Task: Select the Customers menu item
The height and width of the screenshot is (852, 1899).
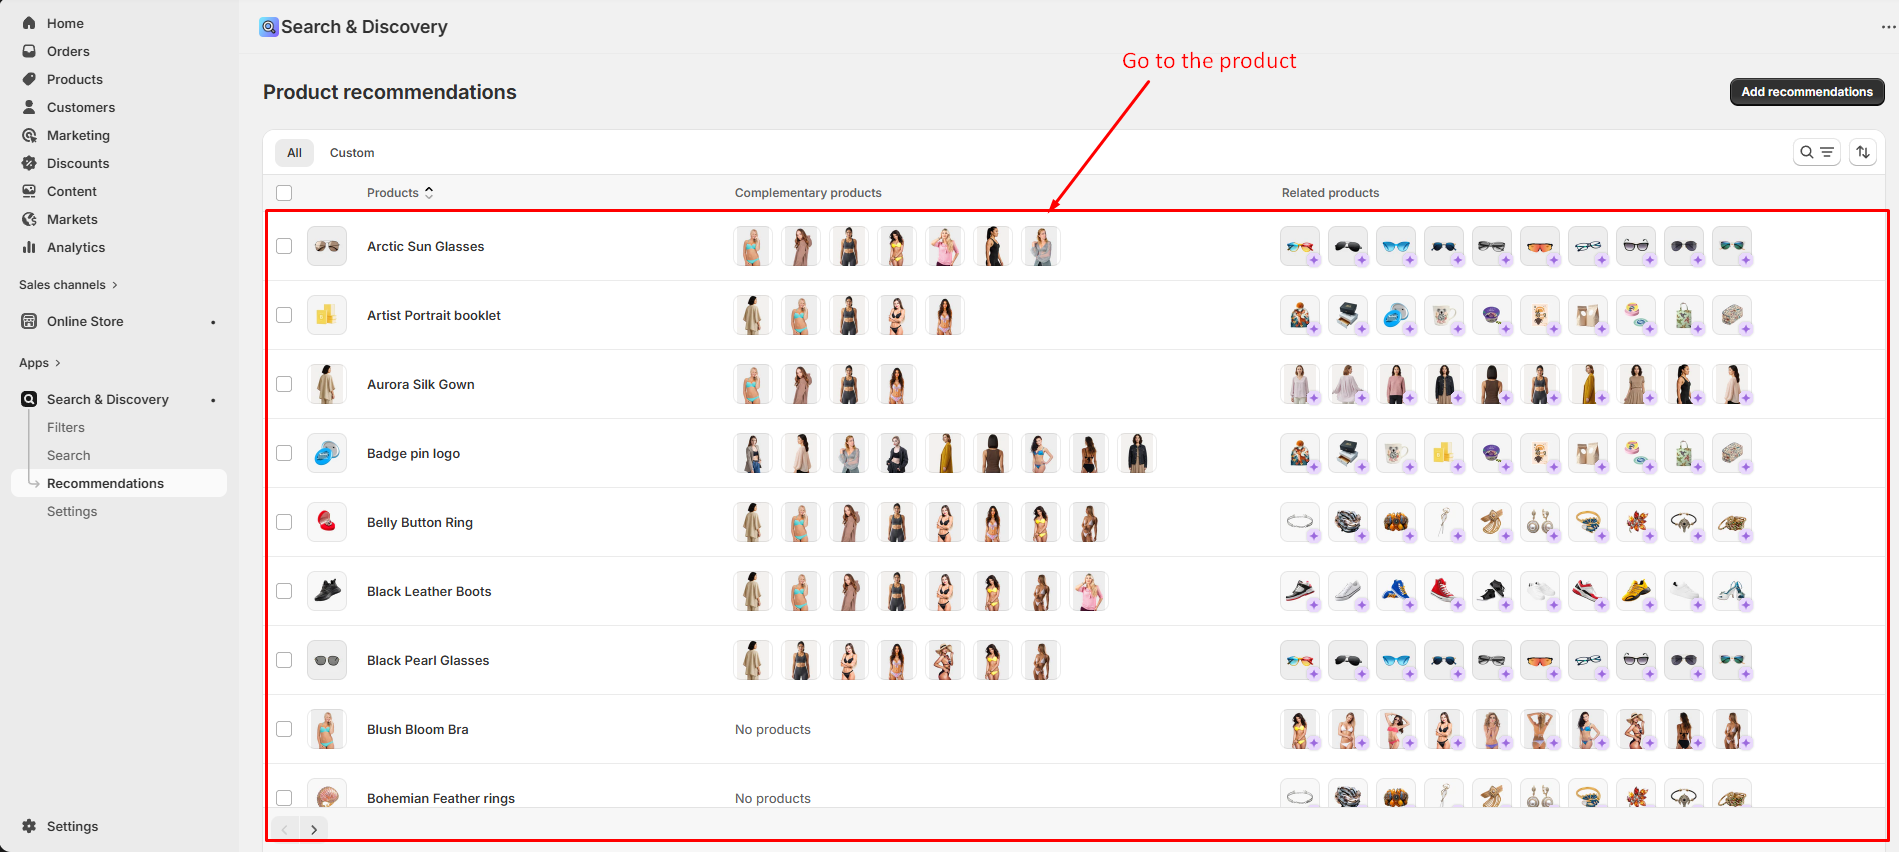Action: tap(80, 107)
